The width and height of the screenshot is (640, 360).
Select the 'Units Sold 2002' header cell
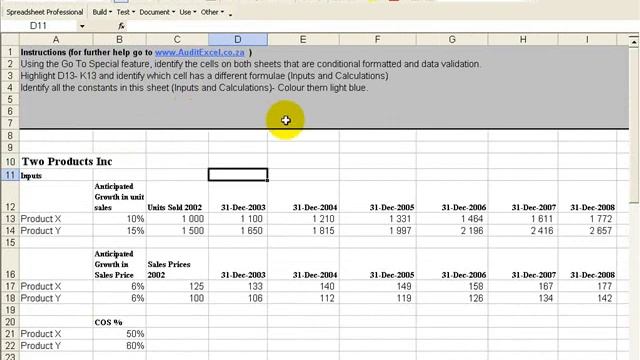177,197
